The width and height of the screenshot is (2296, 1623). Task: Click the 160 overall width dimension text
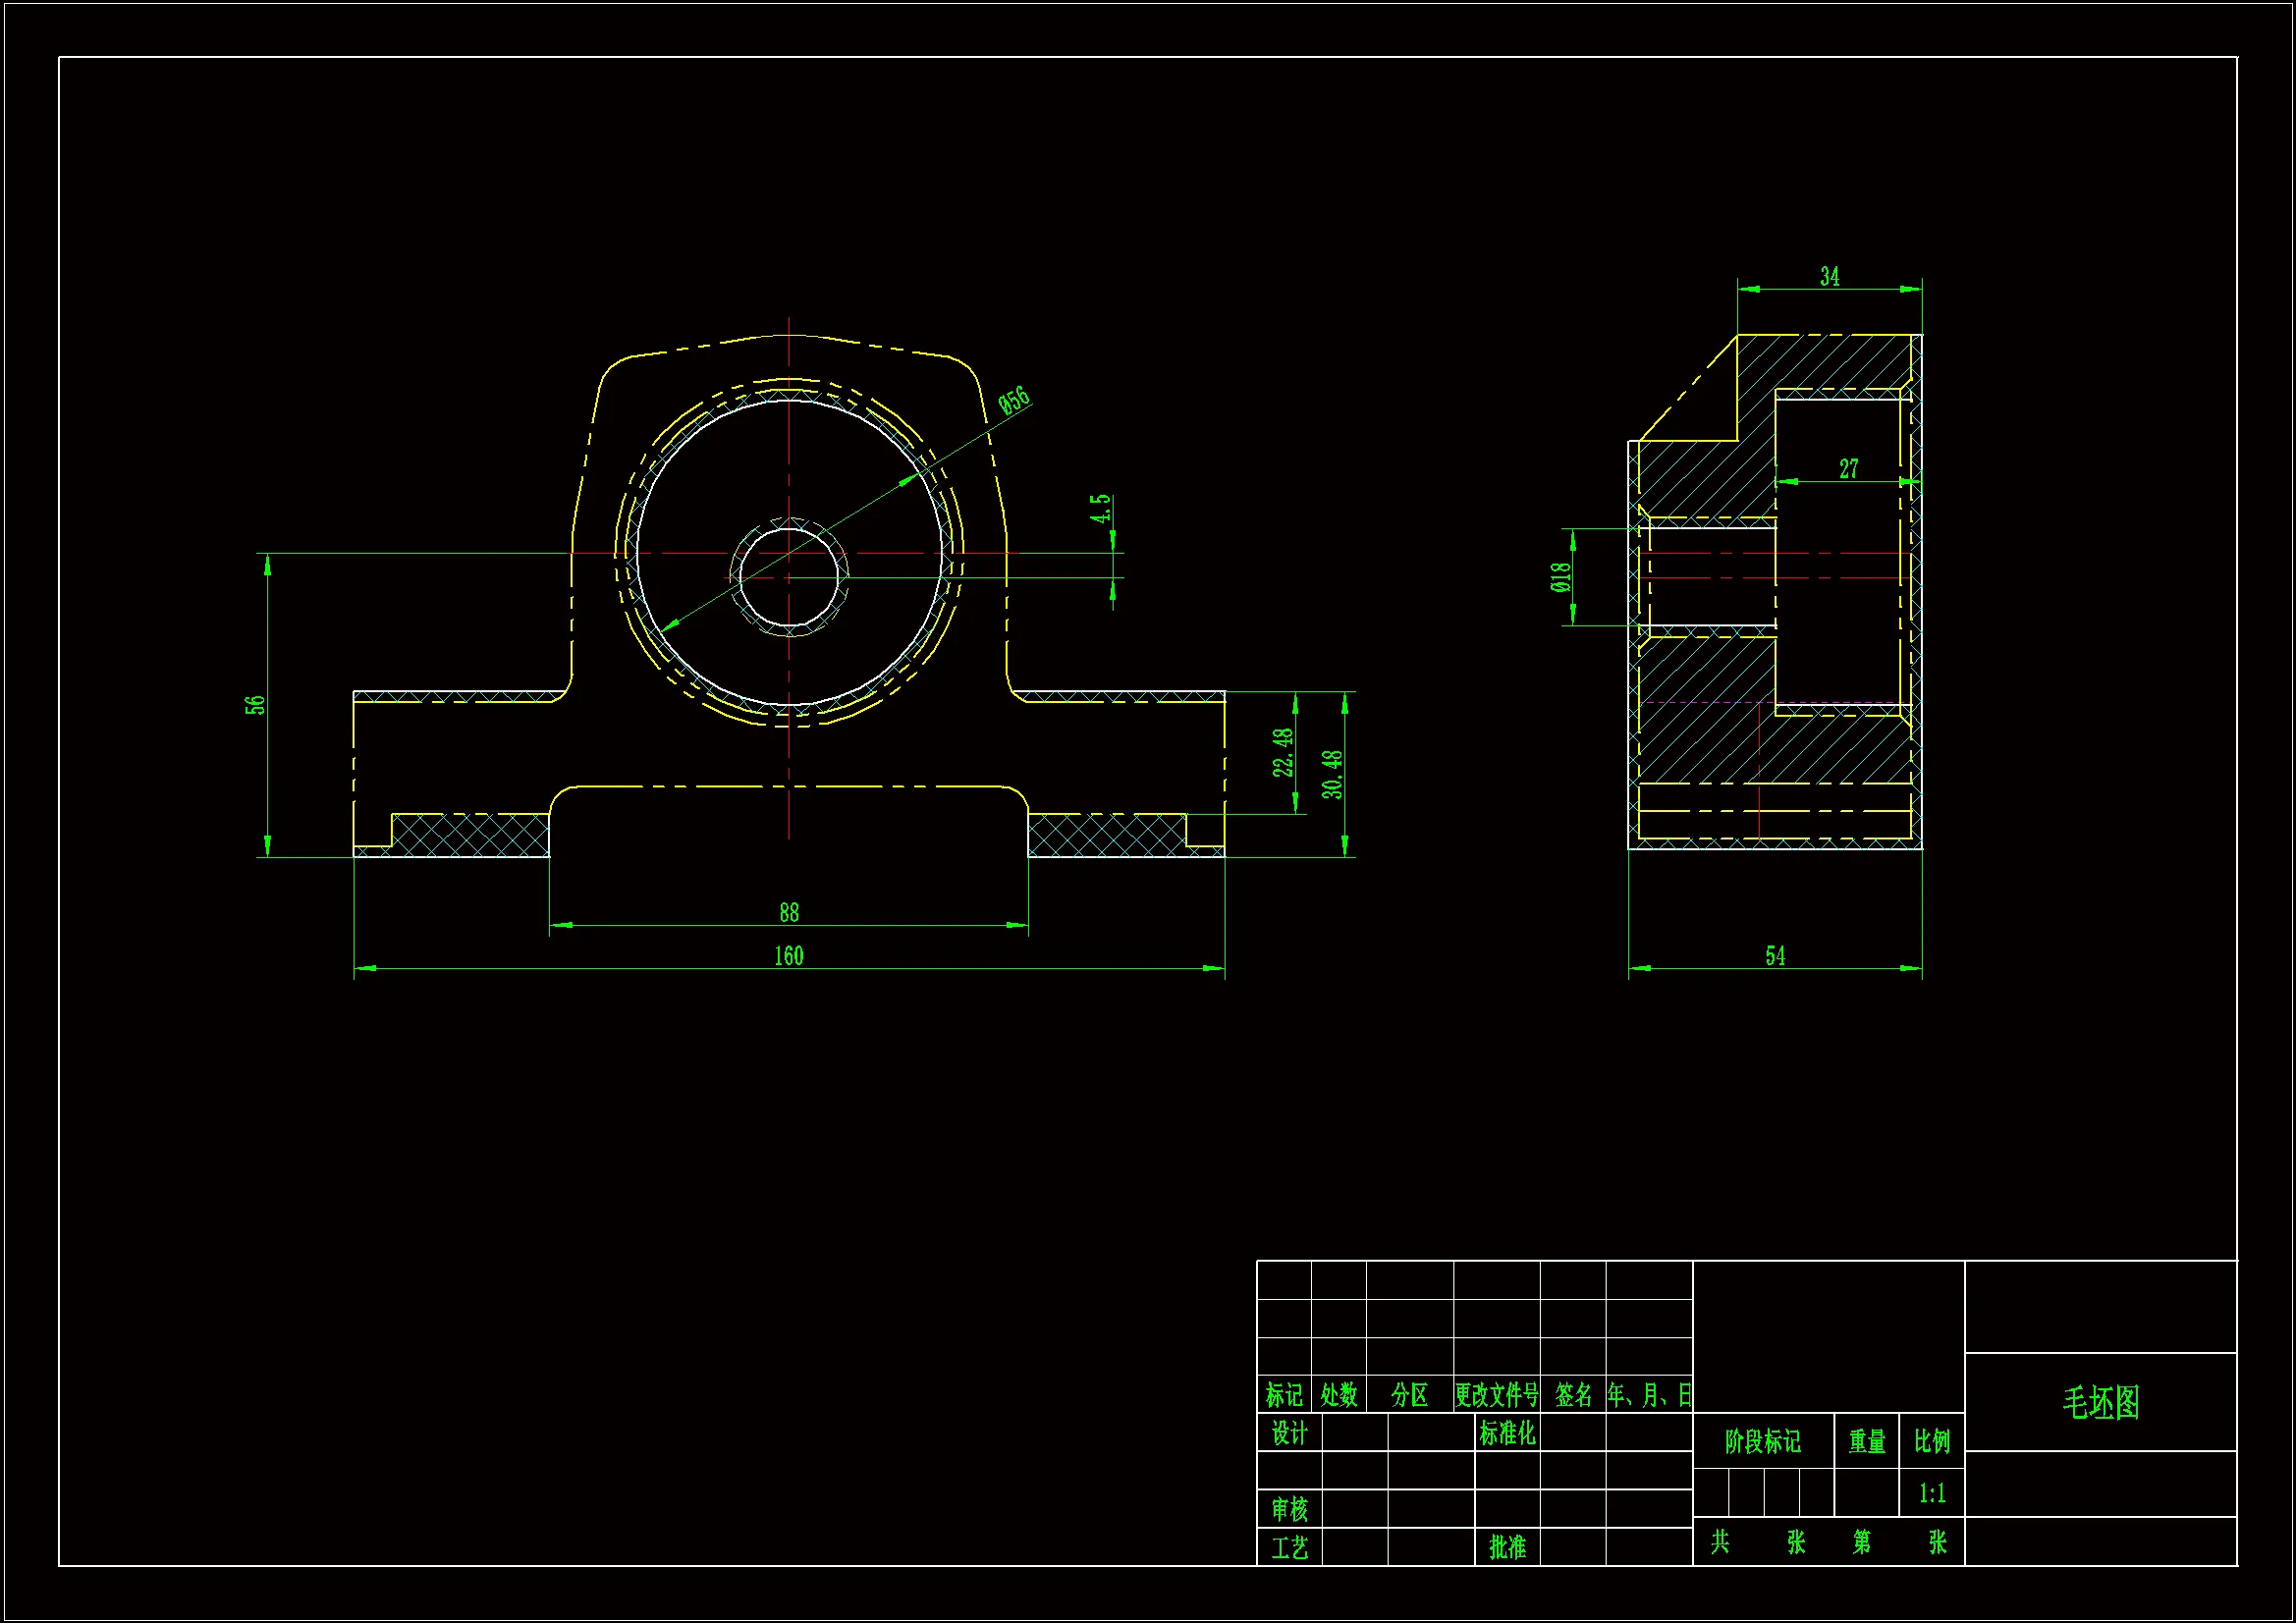point(788,956)
